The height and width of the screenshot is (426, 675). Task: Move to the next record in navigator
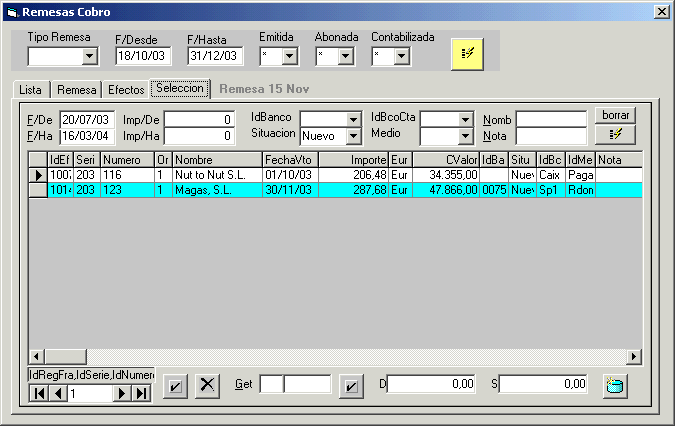pyautogui.click(x=123, y=394)
